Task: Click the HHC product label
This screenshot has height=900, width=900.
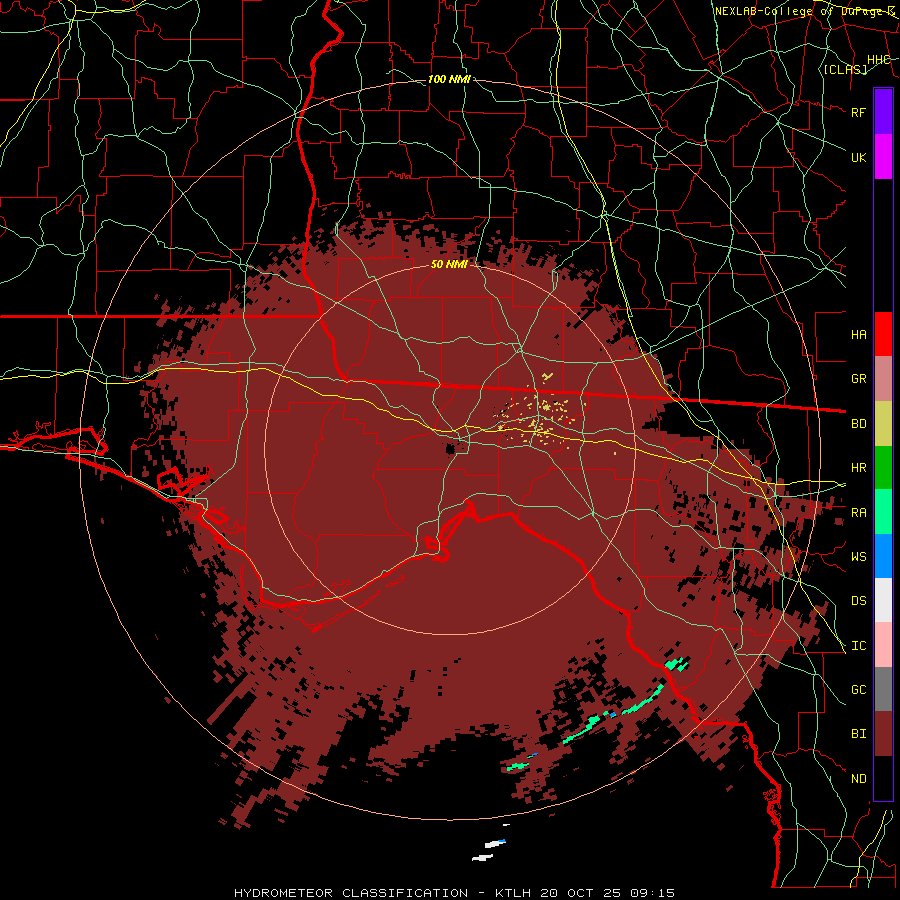Action: pos(878,60)
